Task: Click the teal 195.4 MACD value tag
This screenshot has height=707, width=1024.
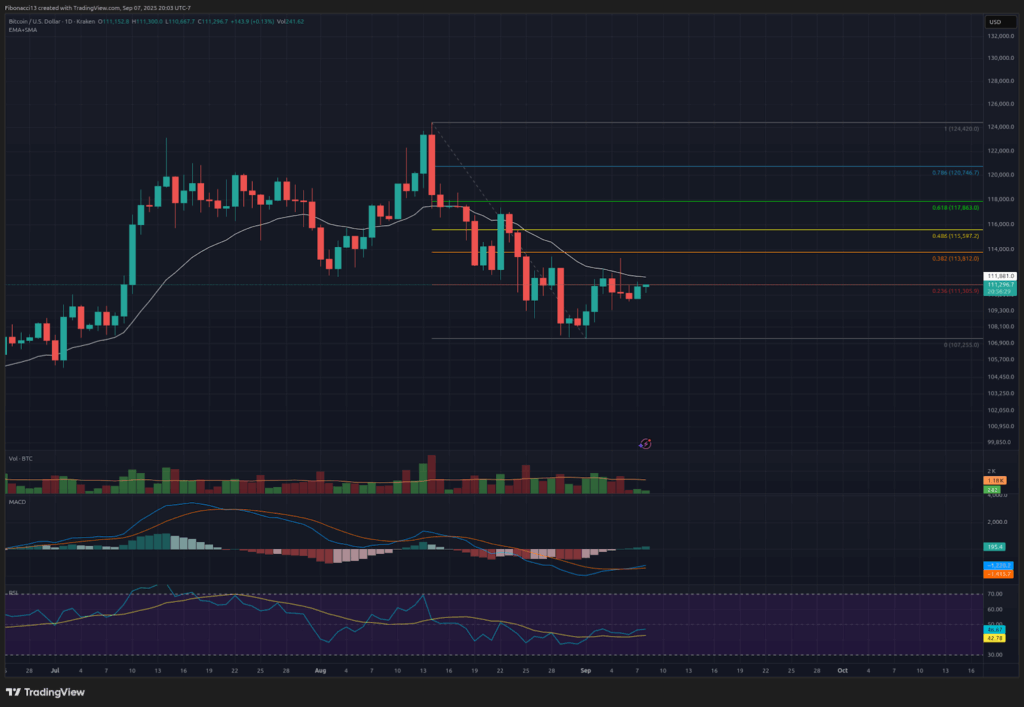Action: (x=994, y=546)
